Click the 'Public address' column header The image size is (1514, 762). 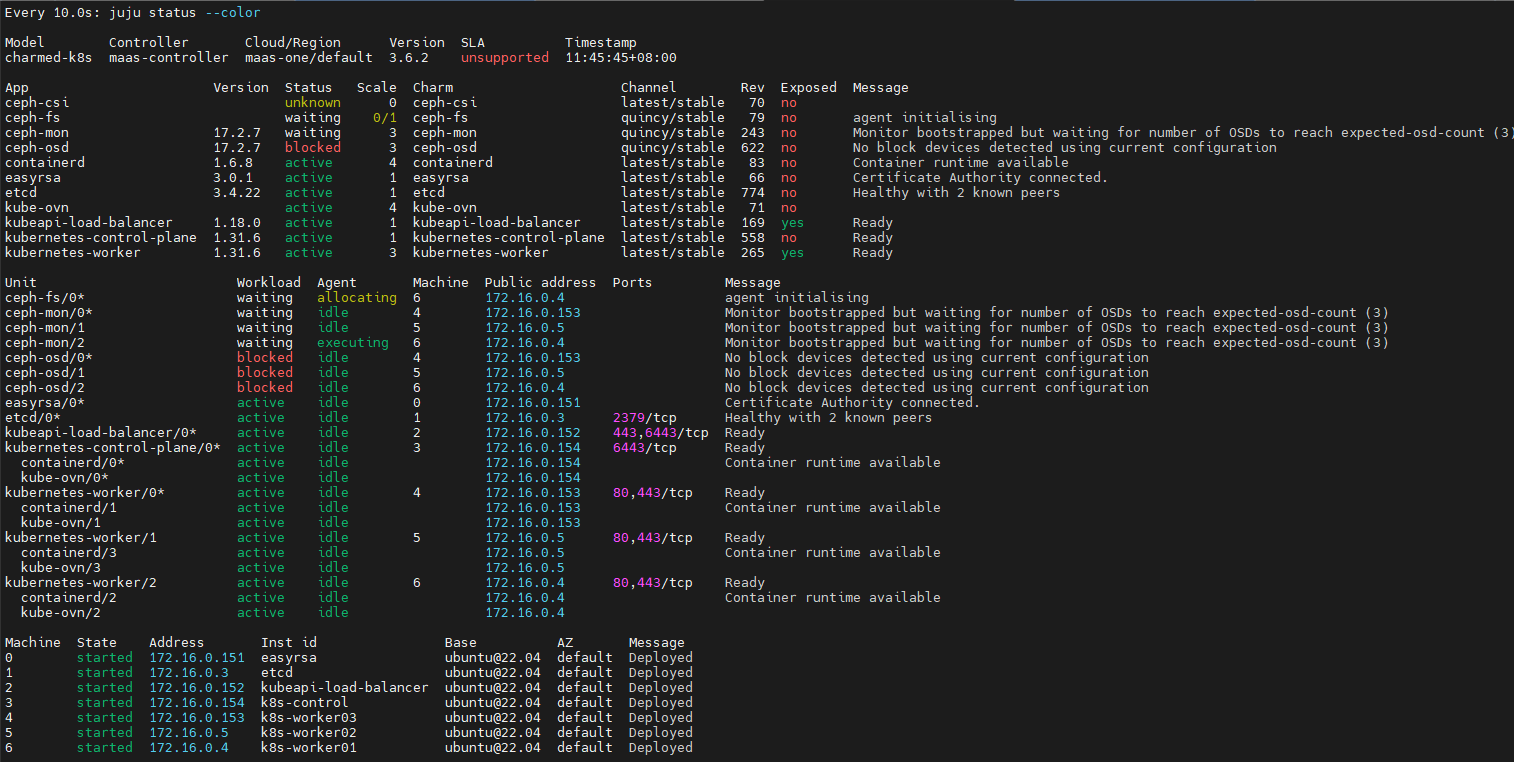(x=541, y=282)
